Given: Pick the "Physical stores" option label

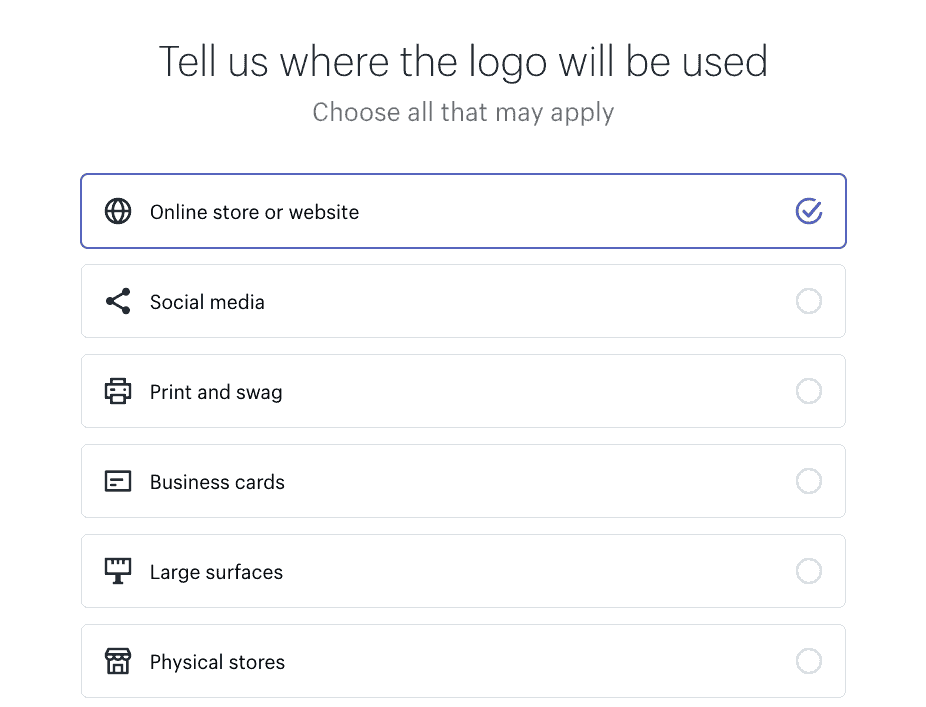Looking at the screenshot, I should pyautogui.click(x=217, y=662).
